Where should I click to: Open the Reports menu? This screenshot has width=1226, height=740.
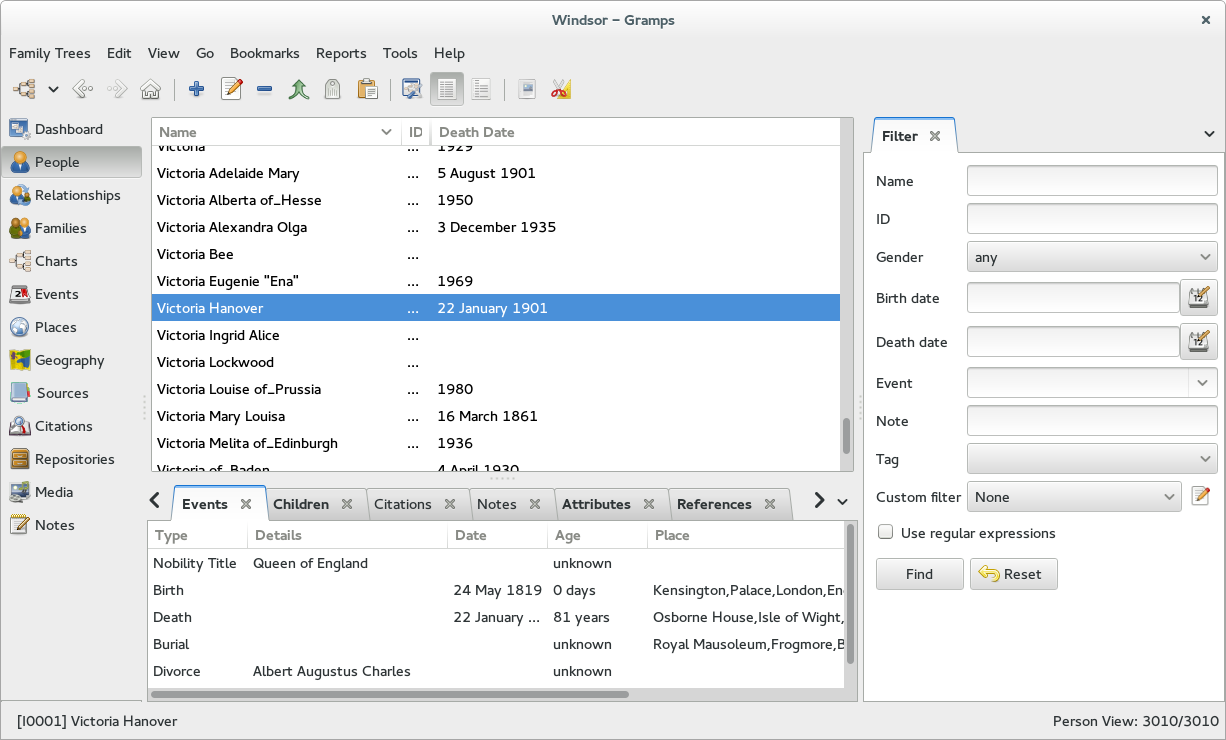click(x=340, y=53)
